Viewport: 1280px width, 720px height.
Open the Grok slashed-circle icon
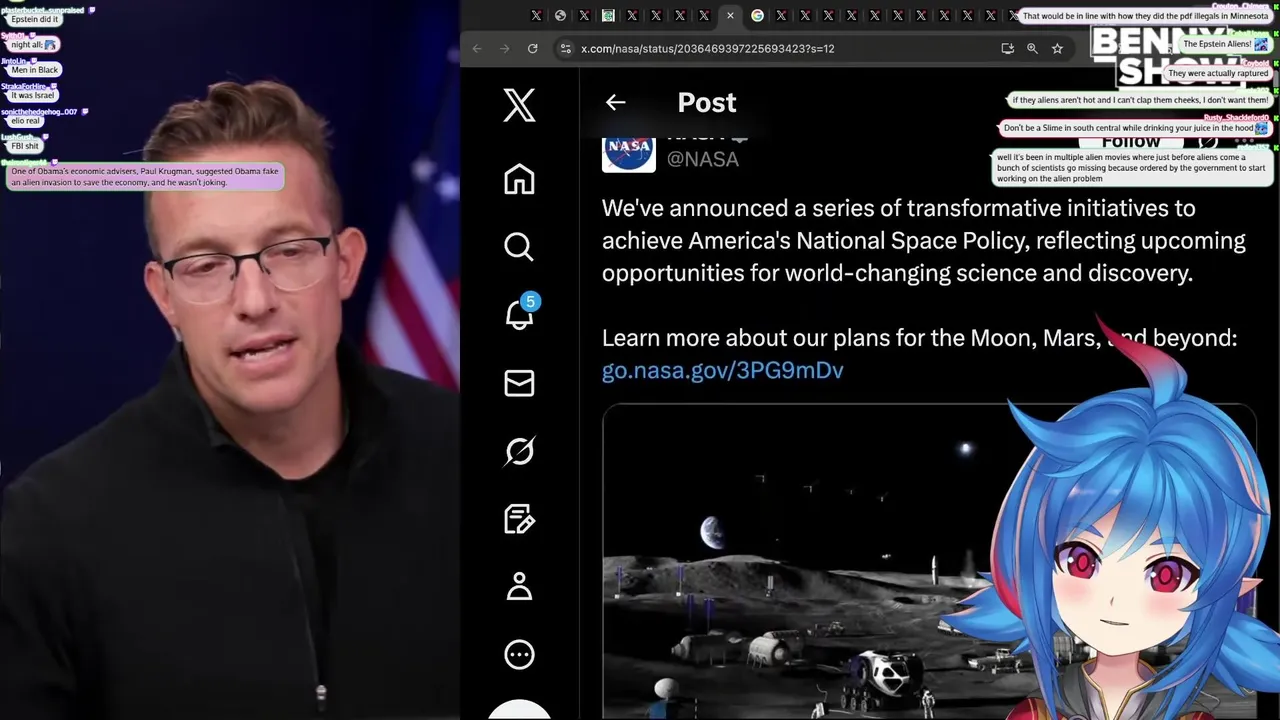(x=519, y=451)
